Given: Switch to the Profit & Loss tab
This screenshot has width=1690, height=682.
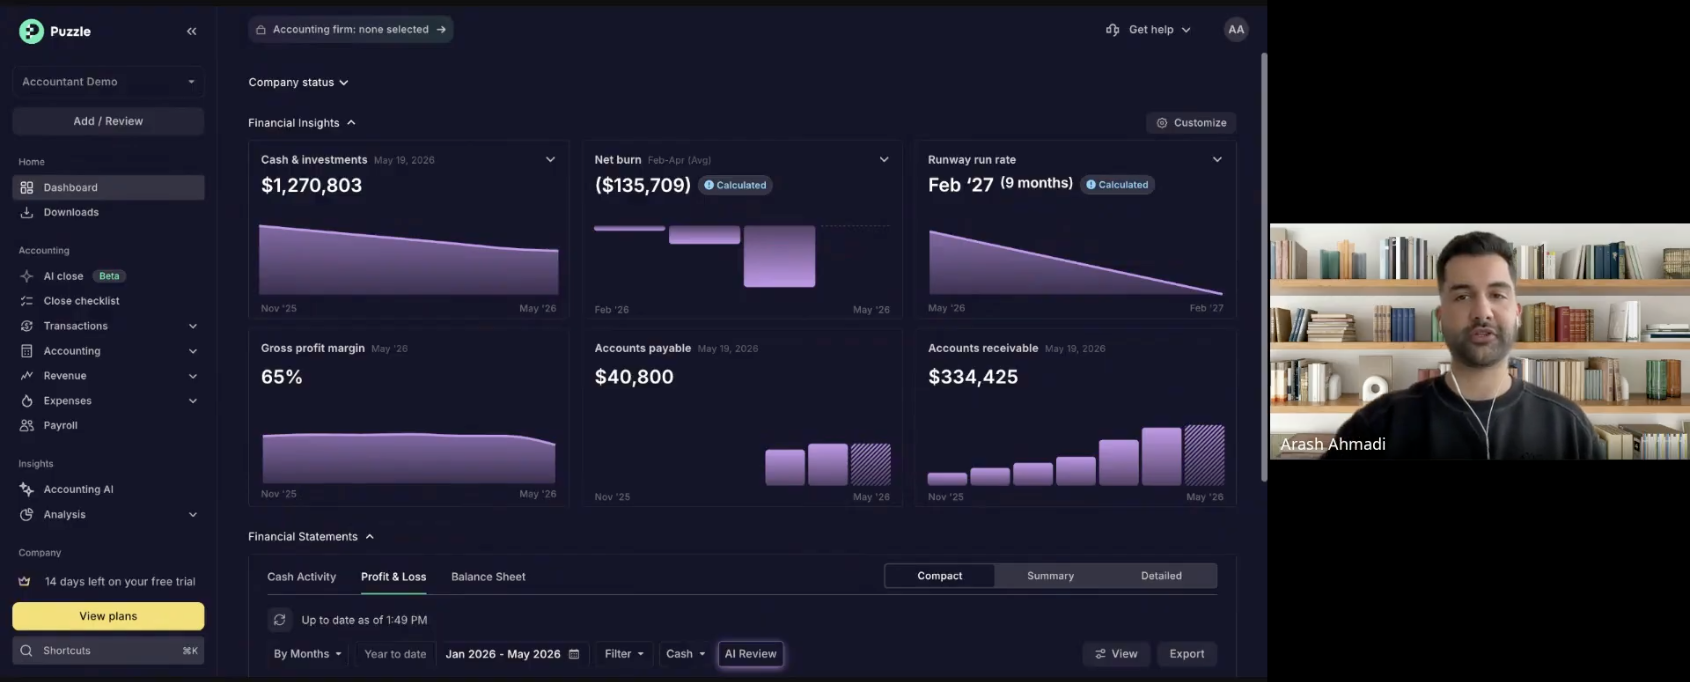Looking at the screenshot, I should [x=393, y=577].
